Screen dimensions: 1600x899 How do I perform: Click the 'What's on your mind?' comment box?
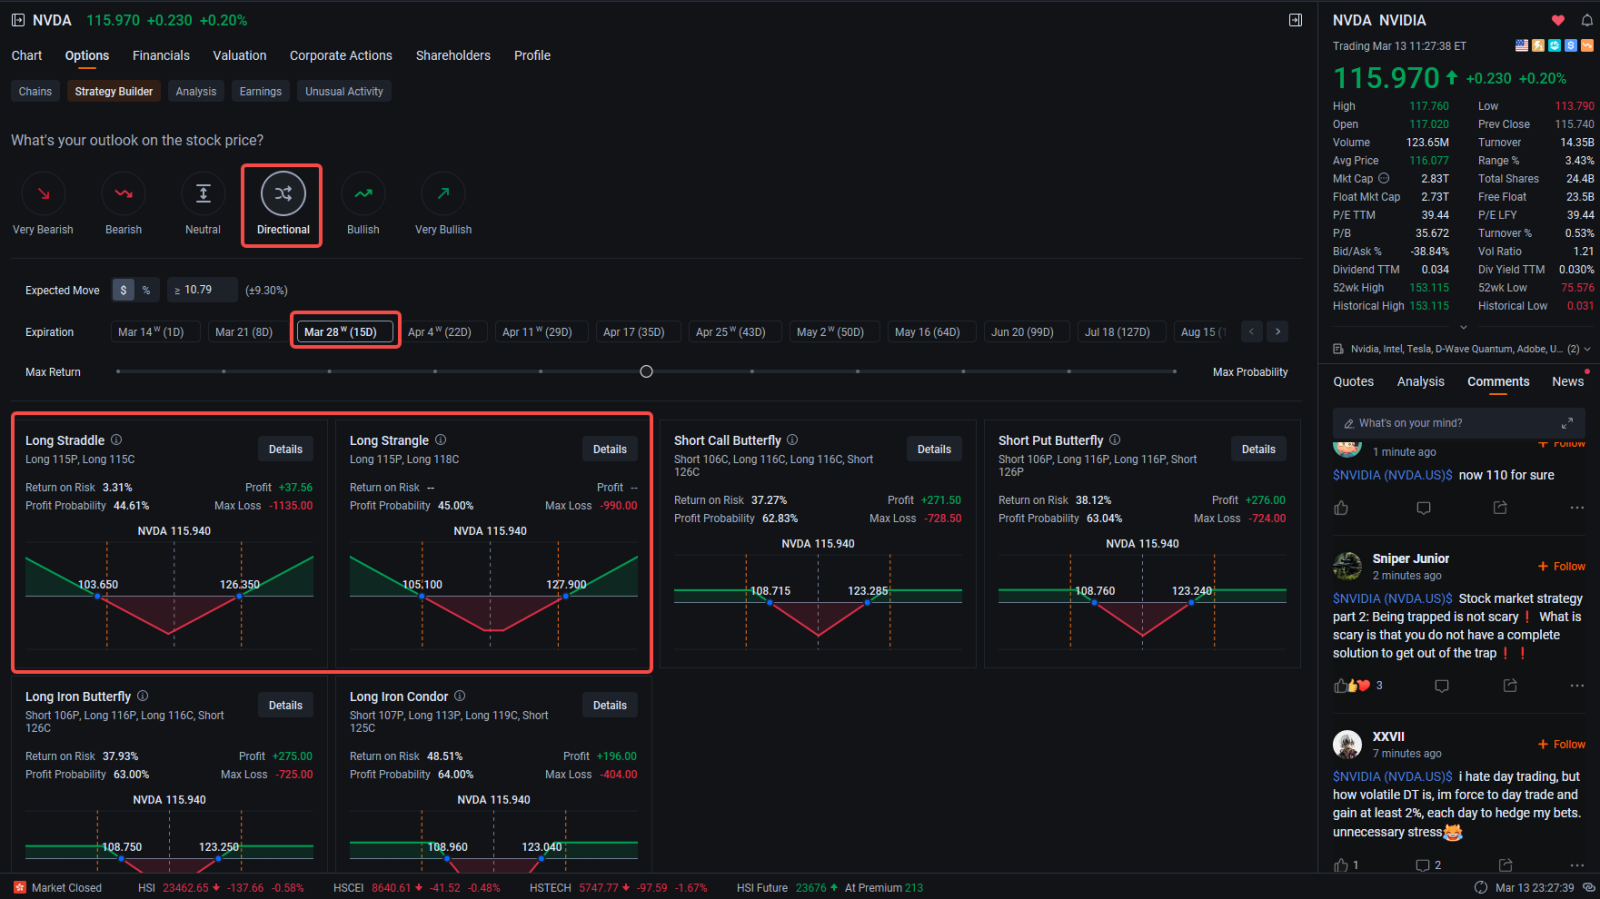pyautogui.click(x=1458, y=423)
